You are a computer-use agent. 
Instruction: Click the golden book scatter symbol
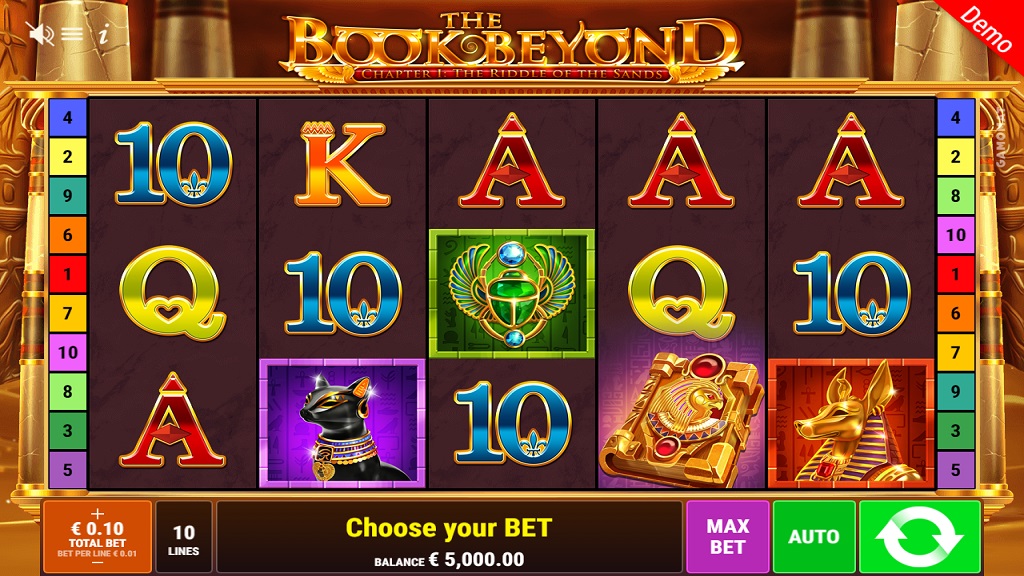coord(681,419)
